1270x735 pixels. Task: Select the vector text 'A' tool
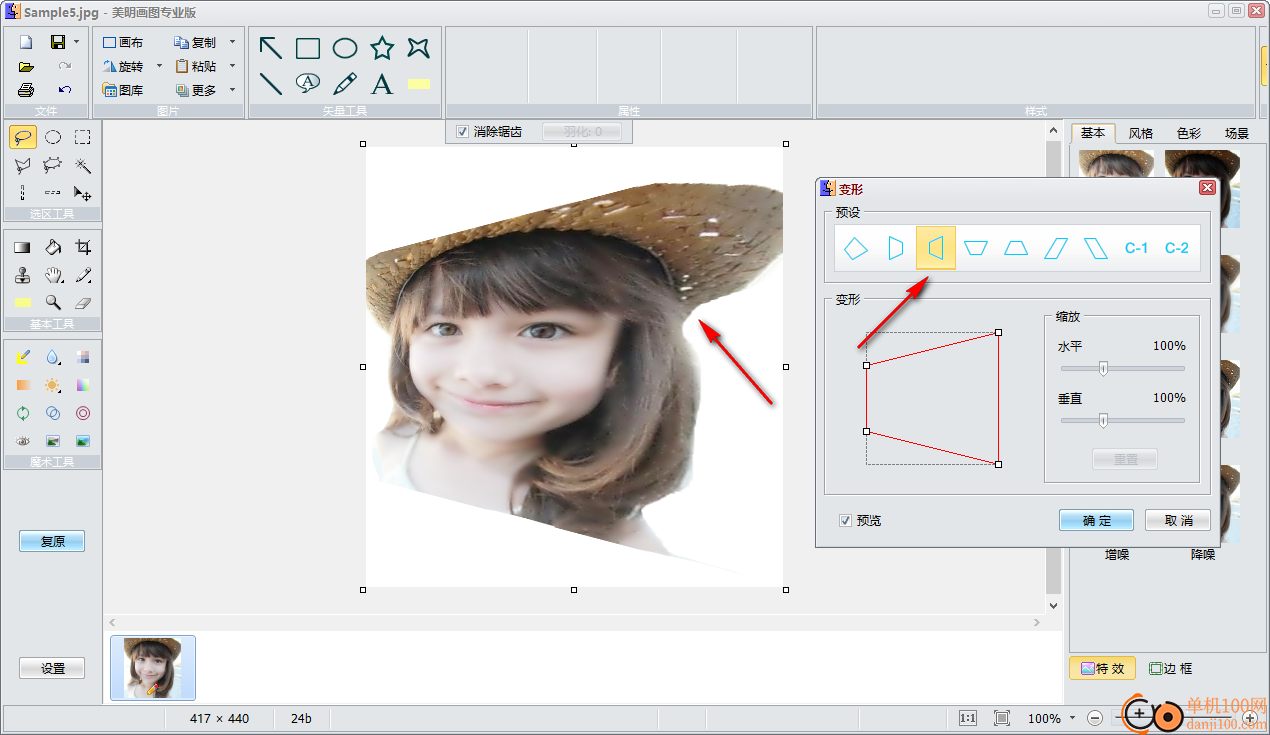point(382,84)
